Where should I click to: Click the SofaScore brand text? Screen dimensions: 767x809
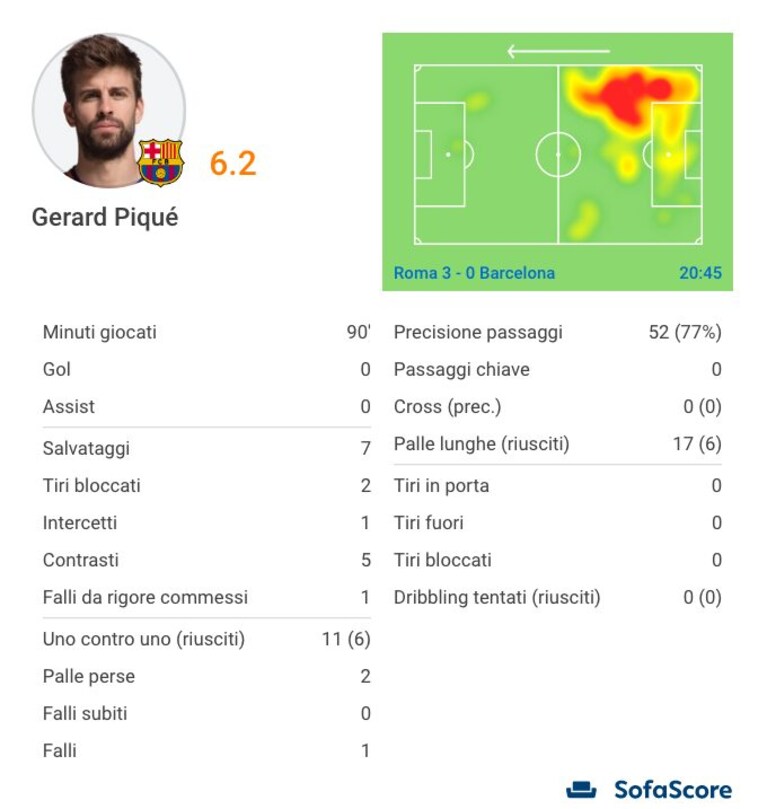tap(673, 790)
